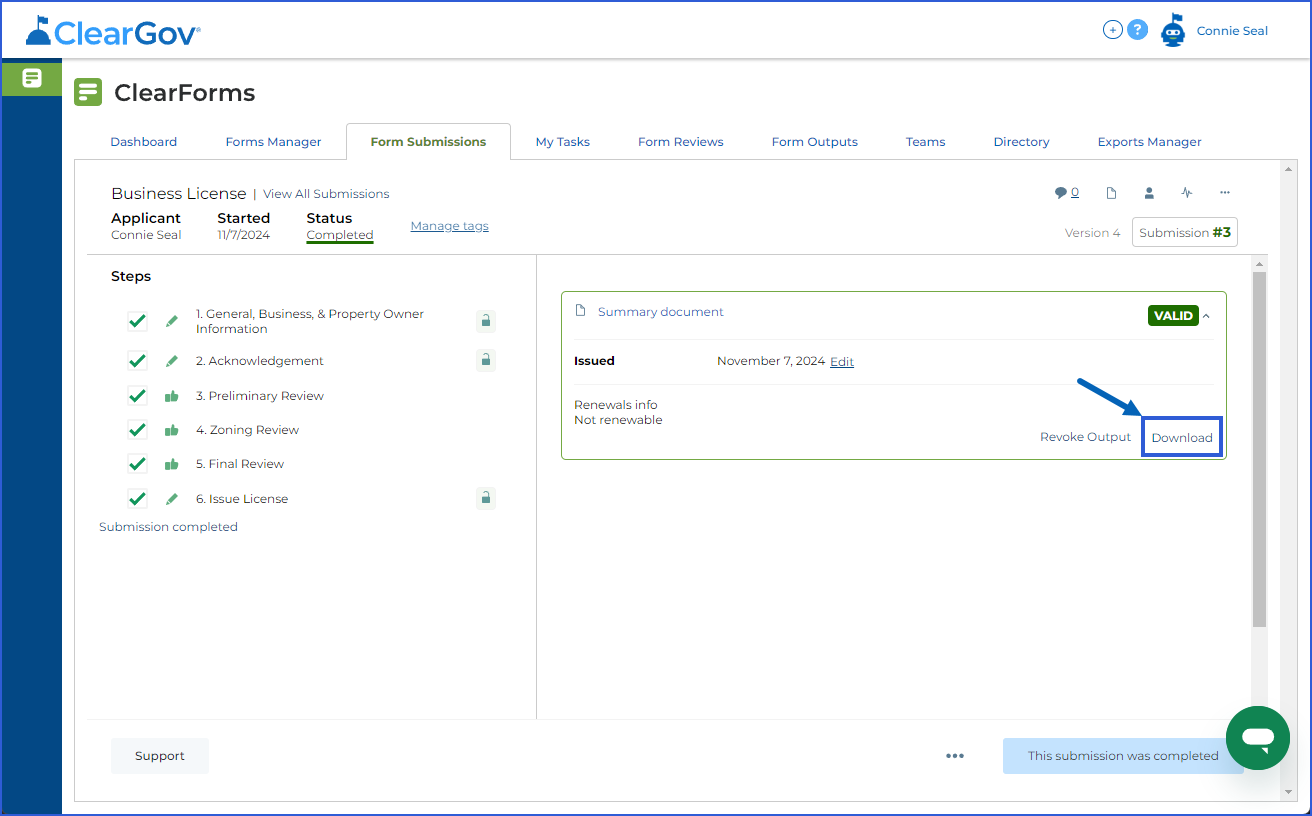Open the applicant details person icon
This screenshot has width=1312, height=816.
click(x=1149, y=192)
